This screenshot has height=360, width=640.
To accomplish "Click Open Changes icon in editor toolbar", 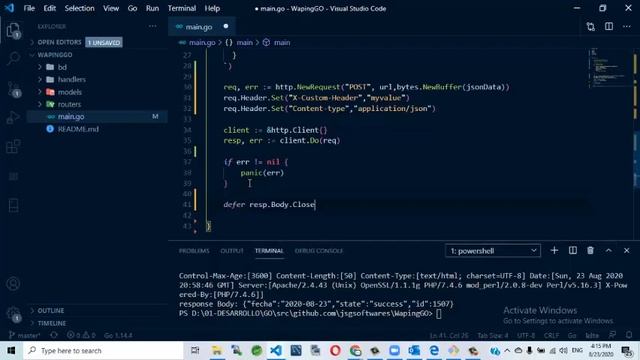I will pyautogui.click(x=591, y=27).
